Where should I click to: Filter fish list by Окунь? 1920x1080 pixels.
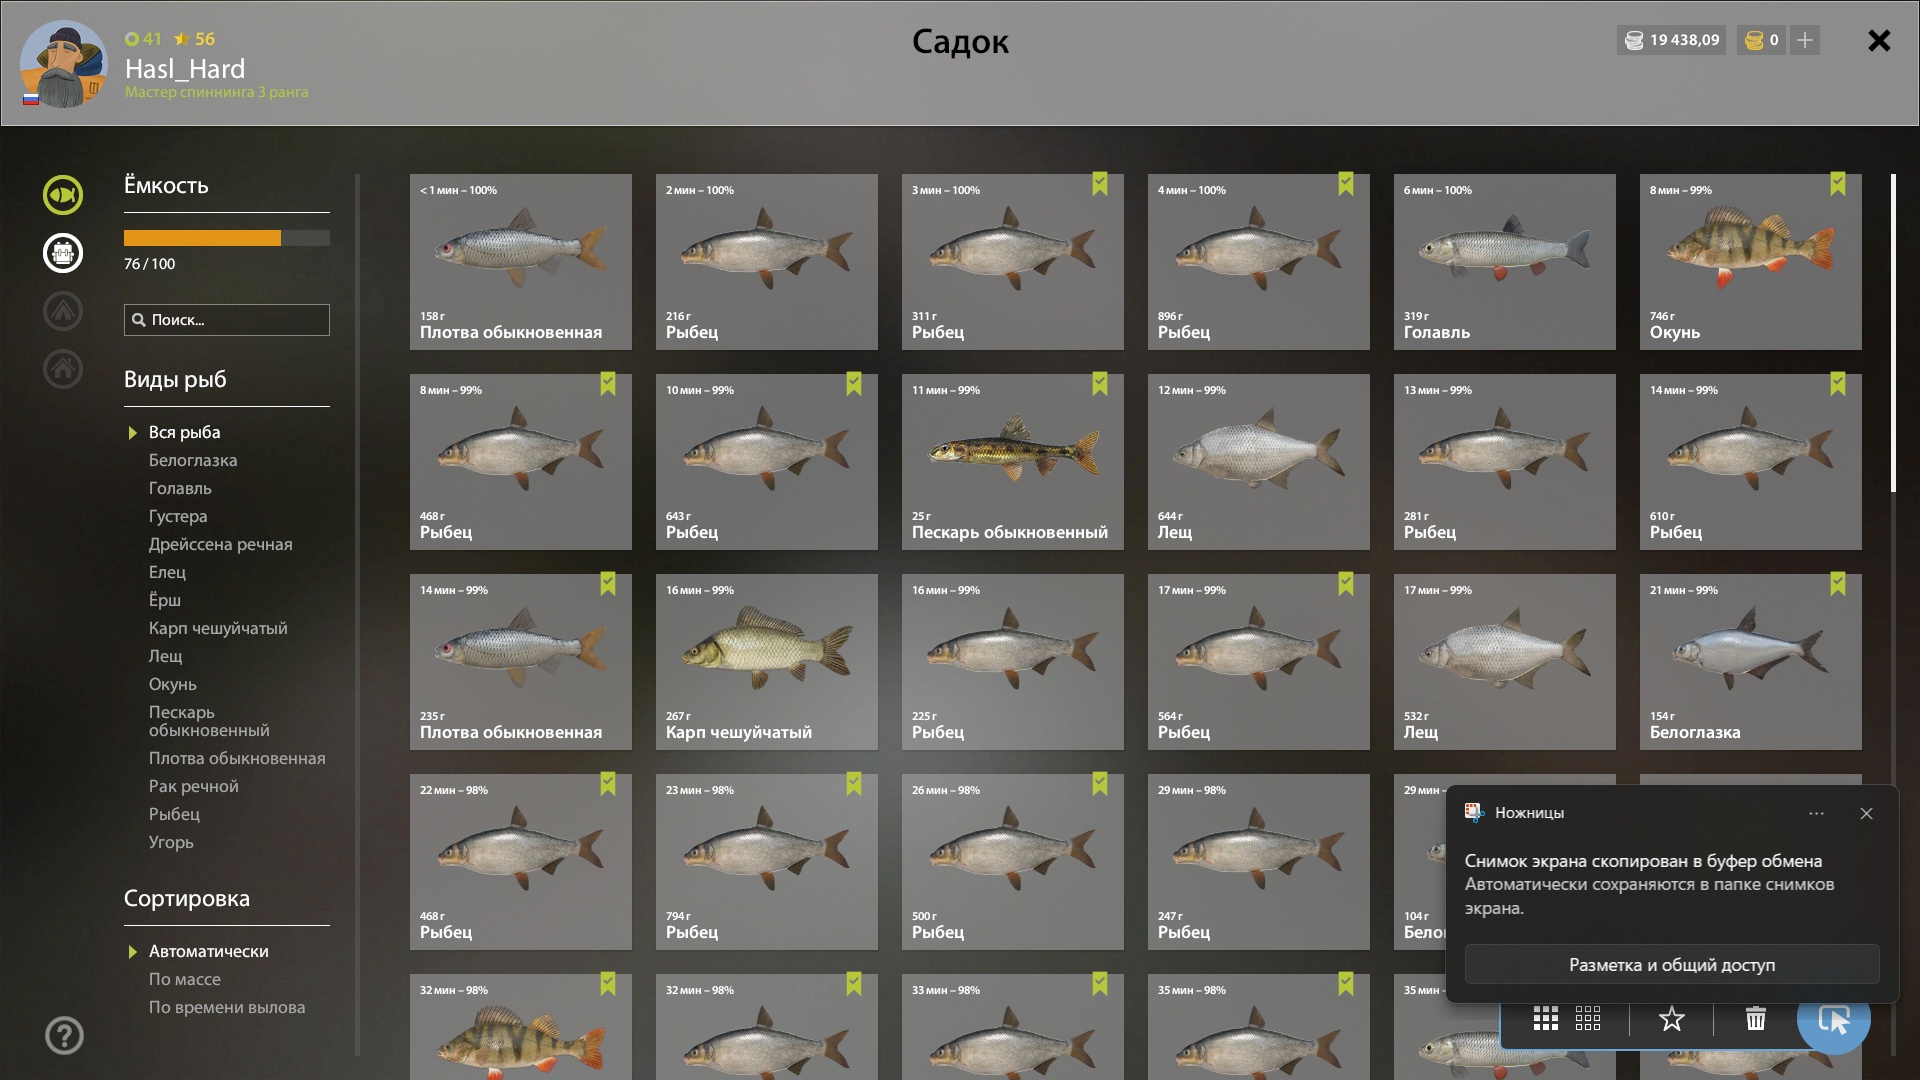coord(172,684)
